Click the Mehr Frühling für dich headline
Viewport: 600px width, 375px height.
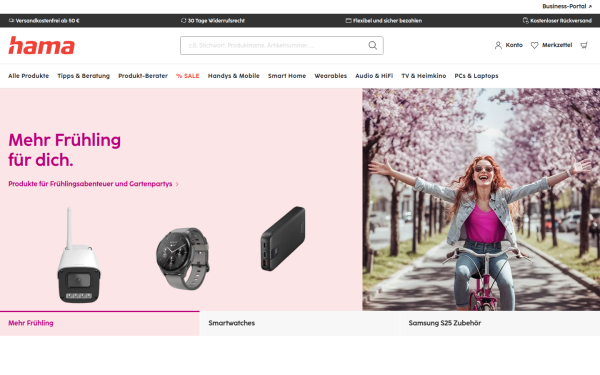pyautogui.click(x=64, y=150)
